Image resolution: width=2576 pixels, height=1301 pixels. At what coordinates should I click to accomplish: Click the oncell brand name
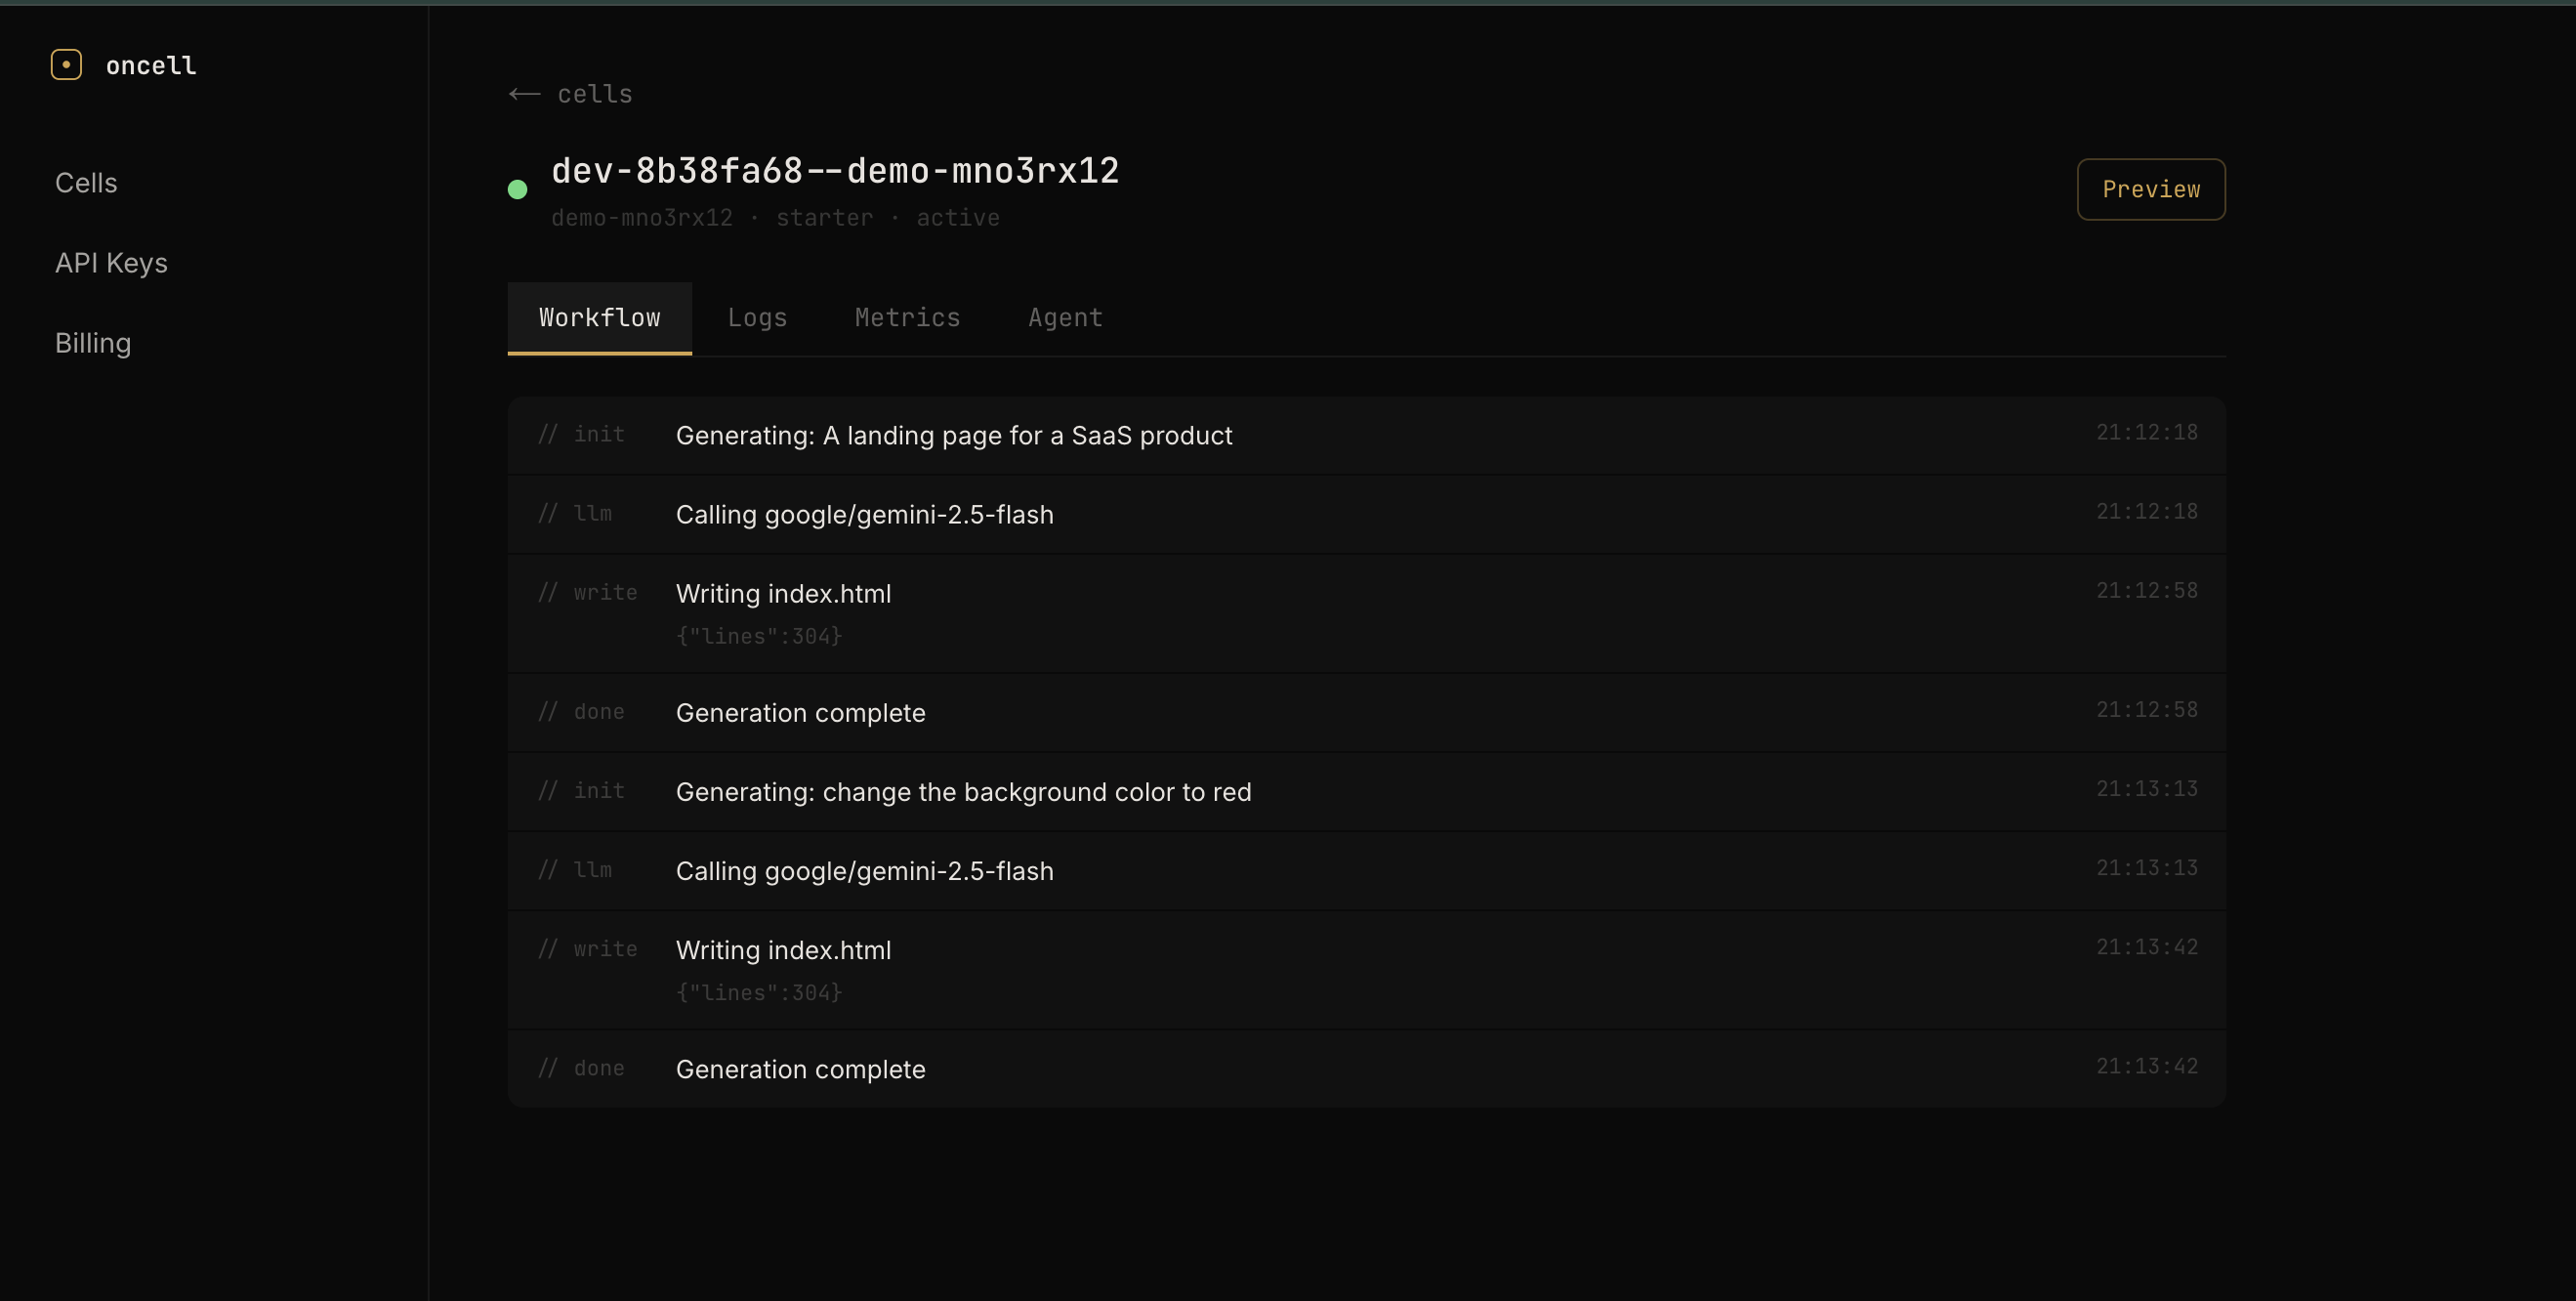[151, 66]
